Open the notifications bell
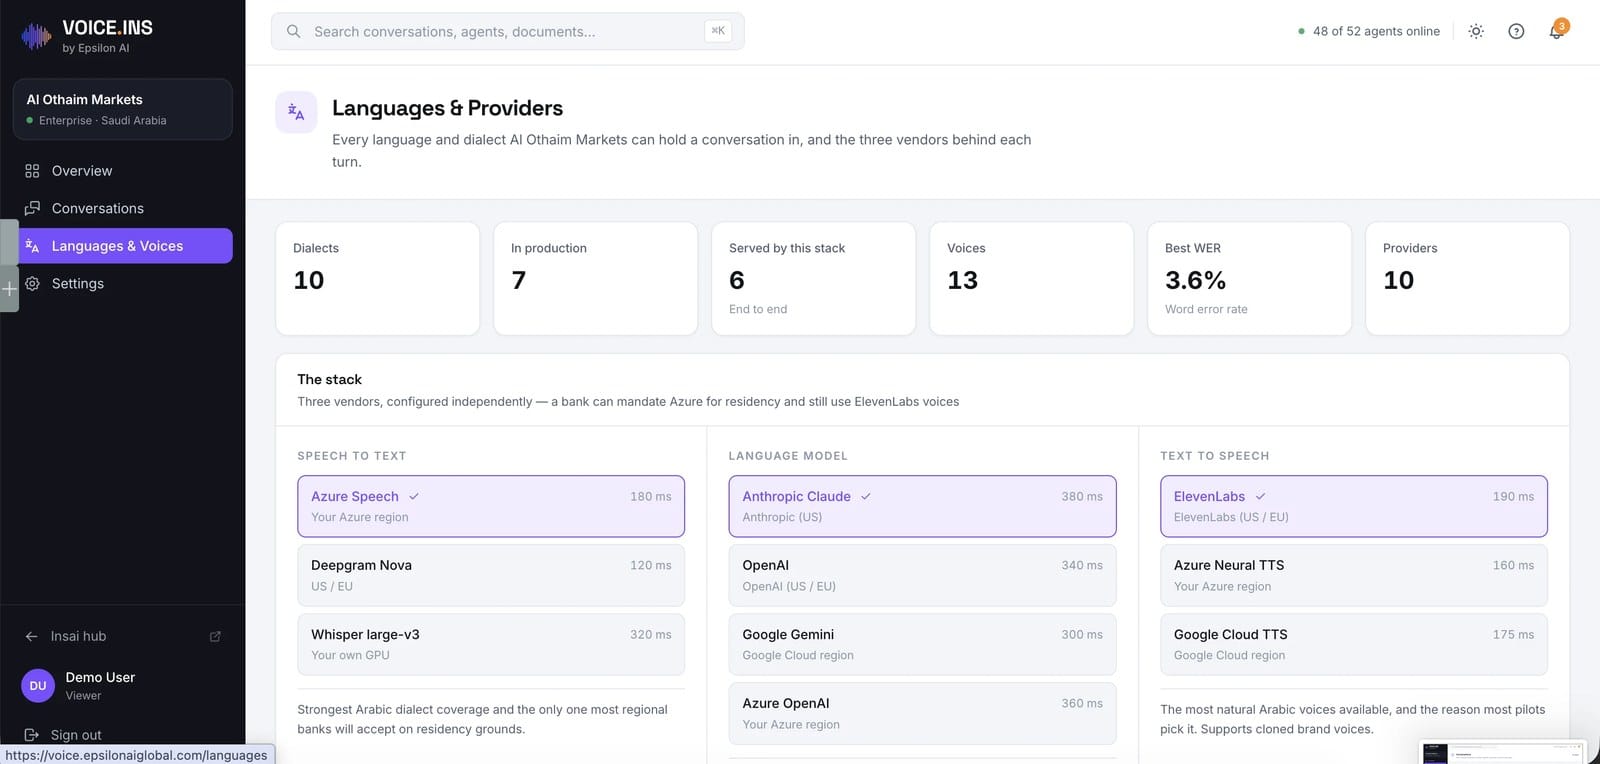1600x764 pixels. 1556,32
